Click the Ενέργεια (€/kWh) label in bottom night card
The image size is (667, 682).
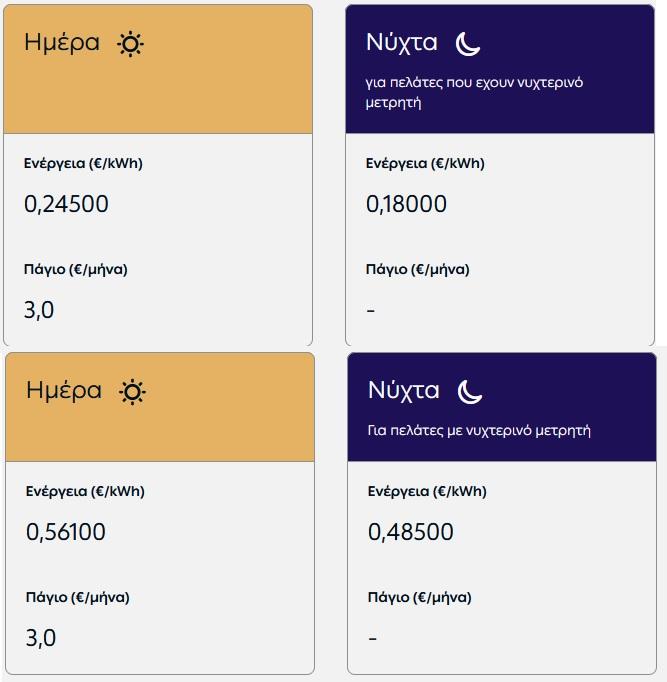tap(427, 491)
